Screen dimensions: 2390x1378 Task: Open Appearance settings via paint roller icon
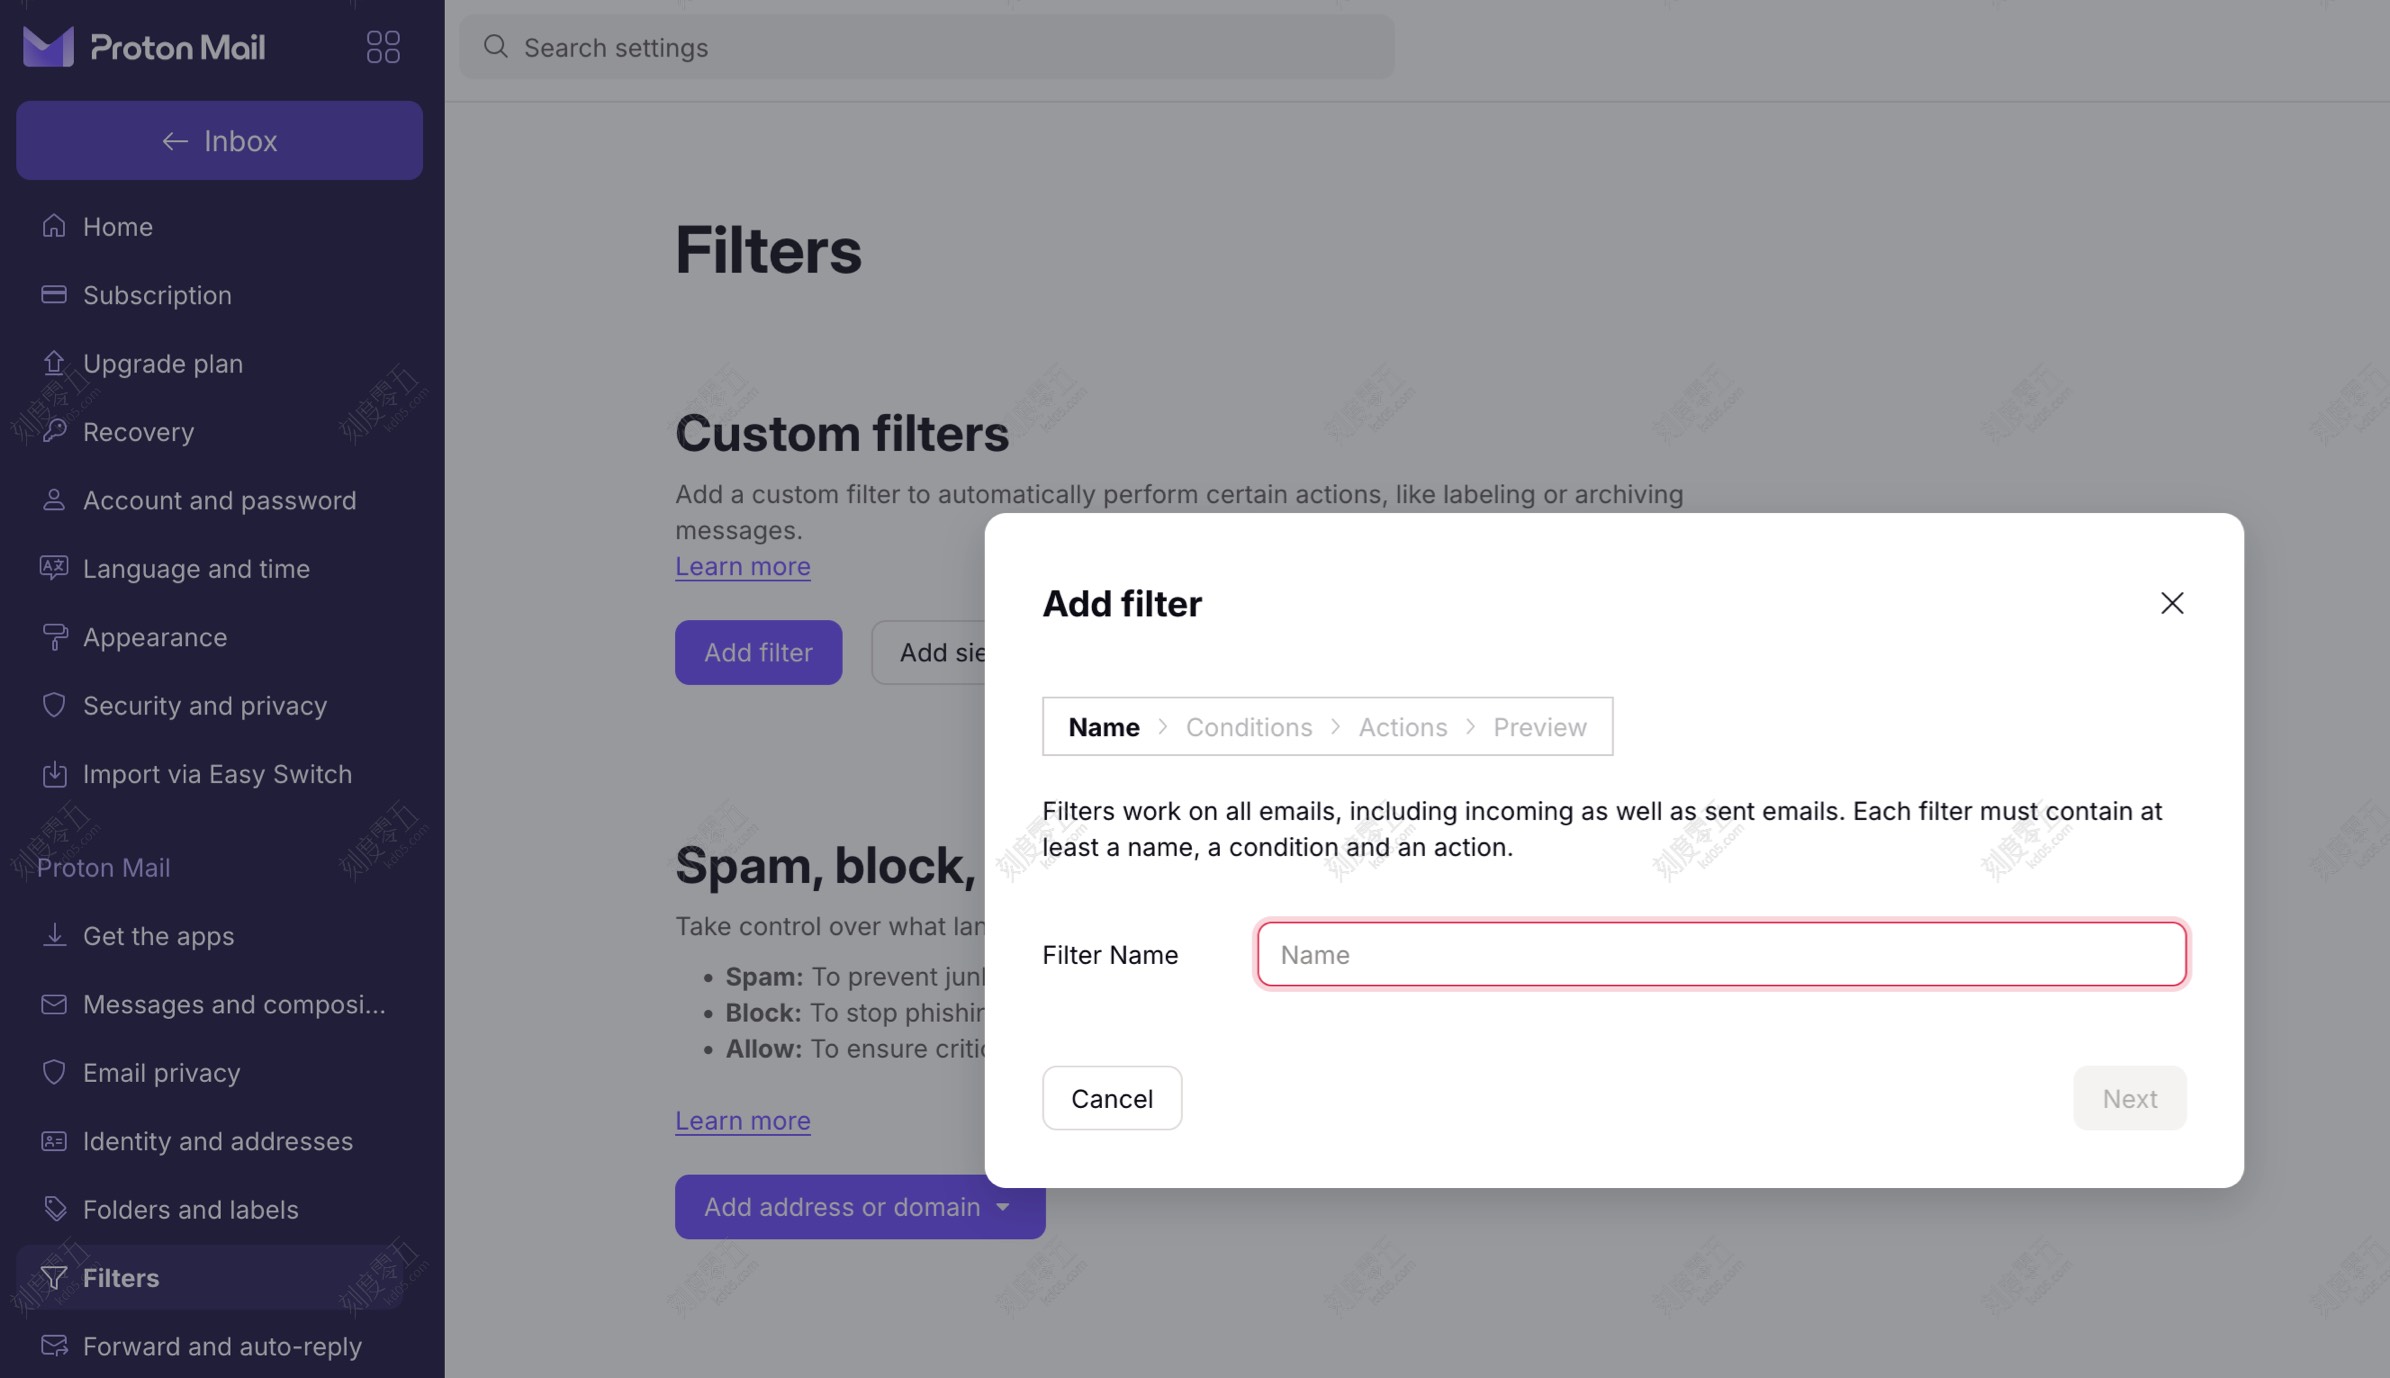55,637
